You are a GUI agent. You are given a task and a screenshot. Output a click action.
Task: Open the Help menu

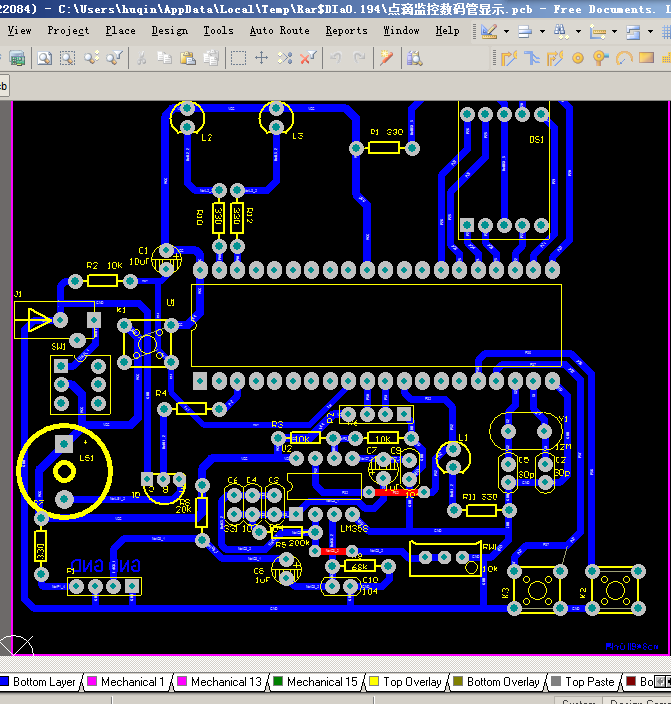447,31
